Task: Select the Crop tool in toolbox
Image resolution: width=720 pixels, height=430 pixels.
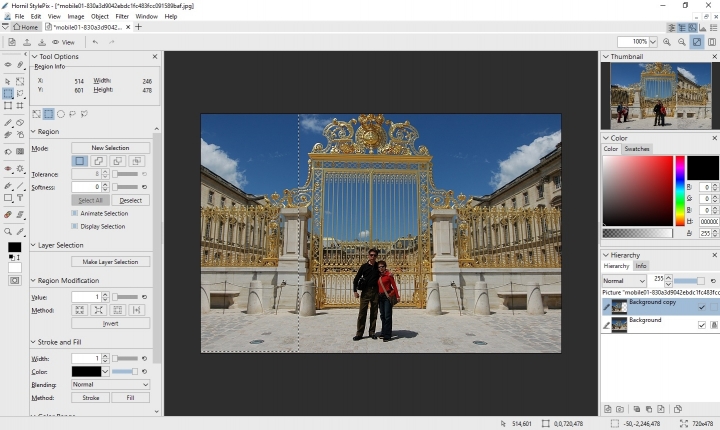Action: 20,106
